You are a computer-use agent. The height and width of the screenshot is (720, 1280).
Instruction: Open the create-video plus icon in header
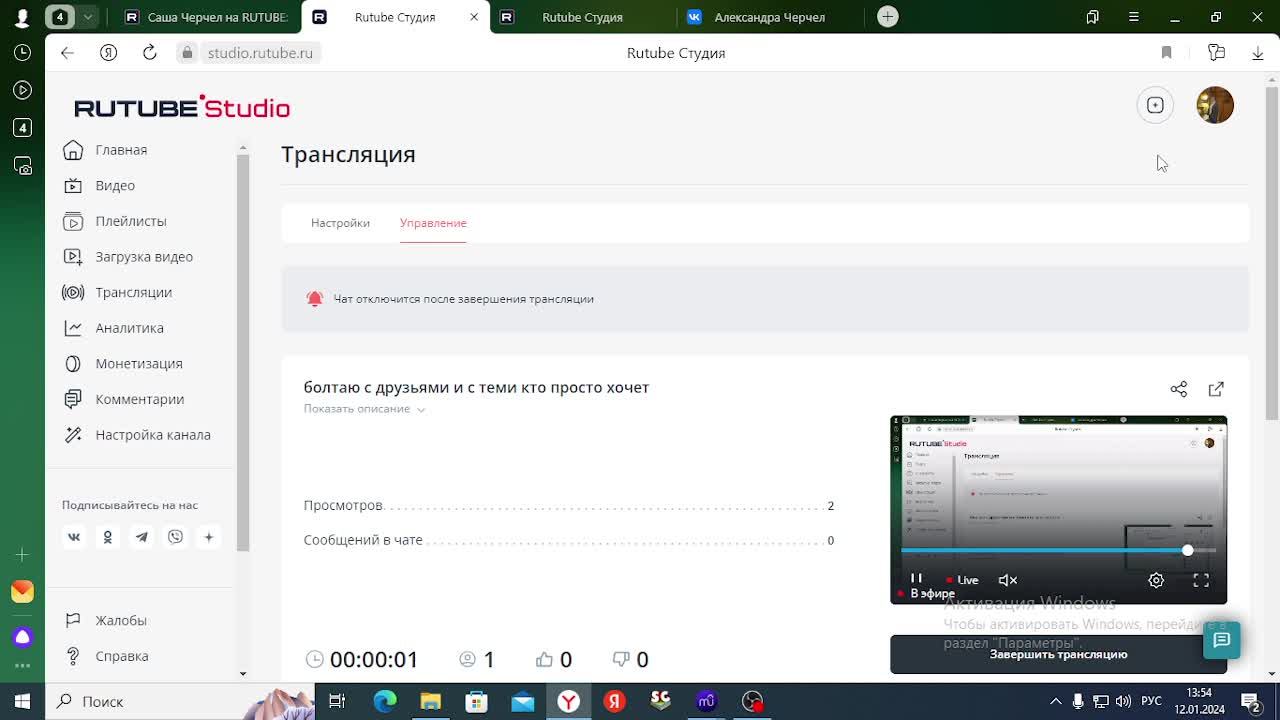pos(1155,105)
